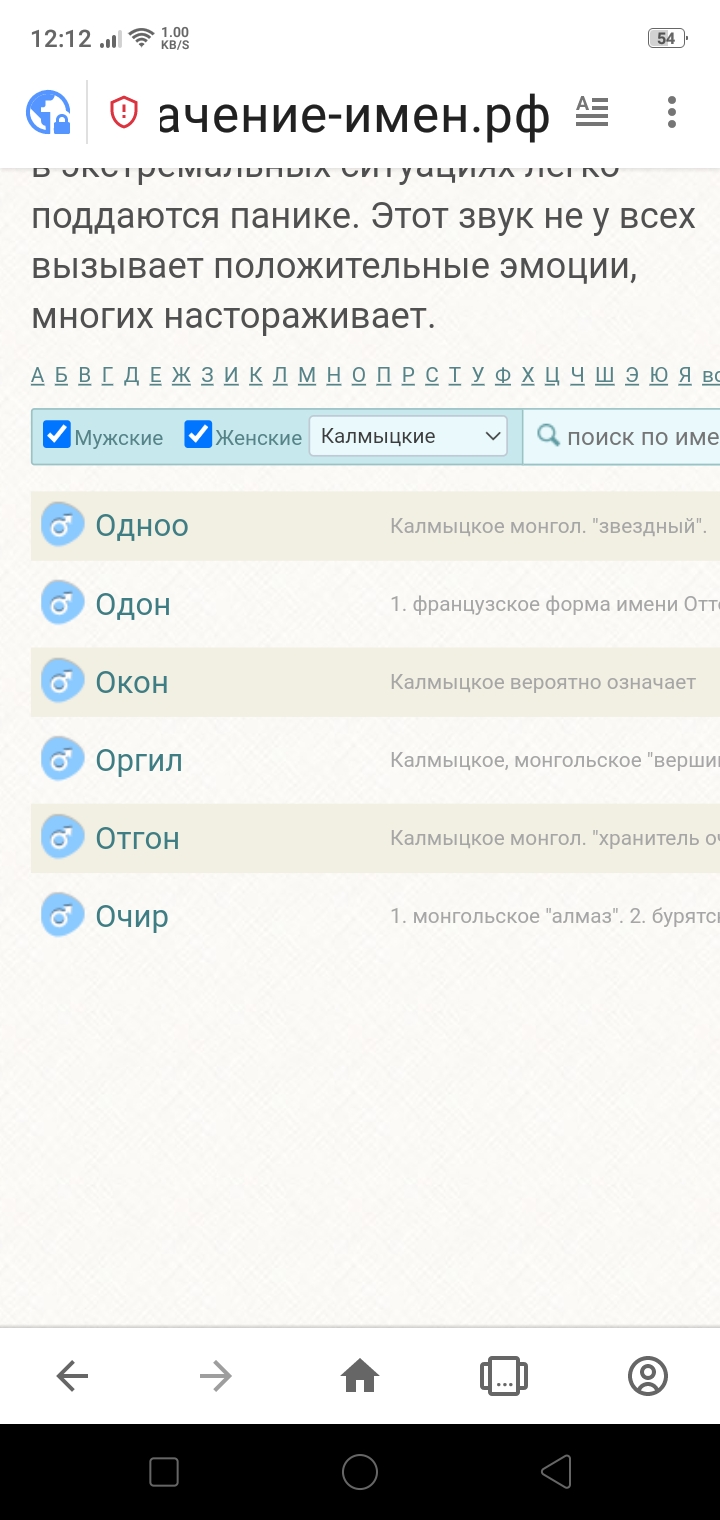The image size is (720, 1520).
Task: Open the browser profile account icon
Action: click(648, 1377)
